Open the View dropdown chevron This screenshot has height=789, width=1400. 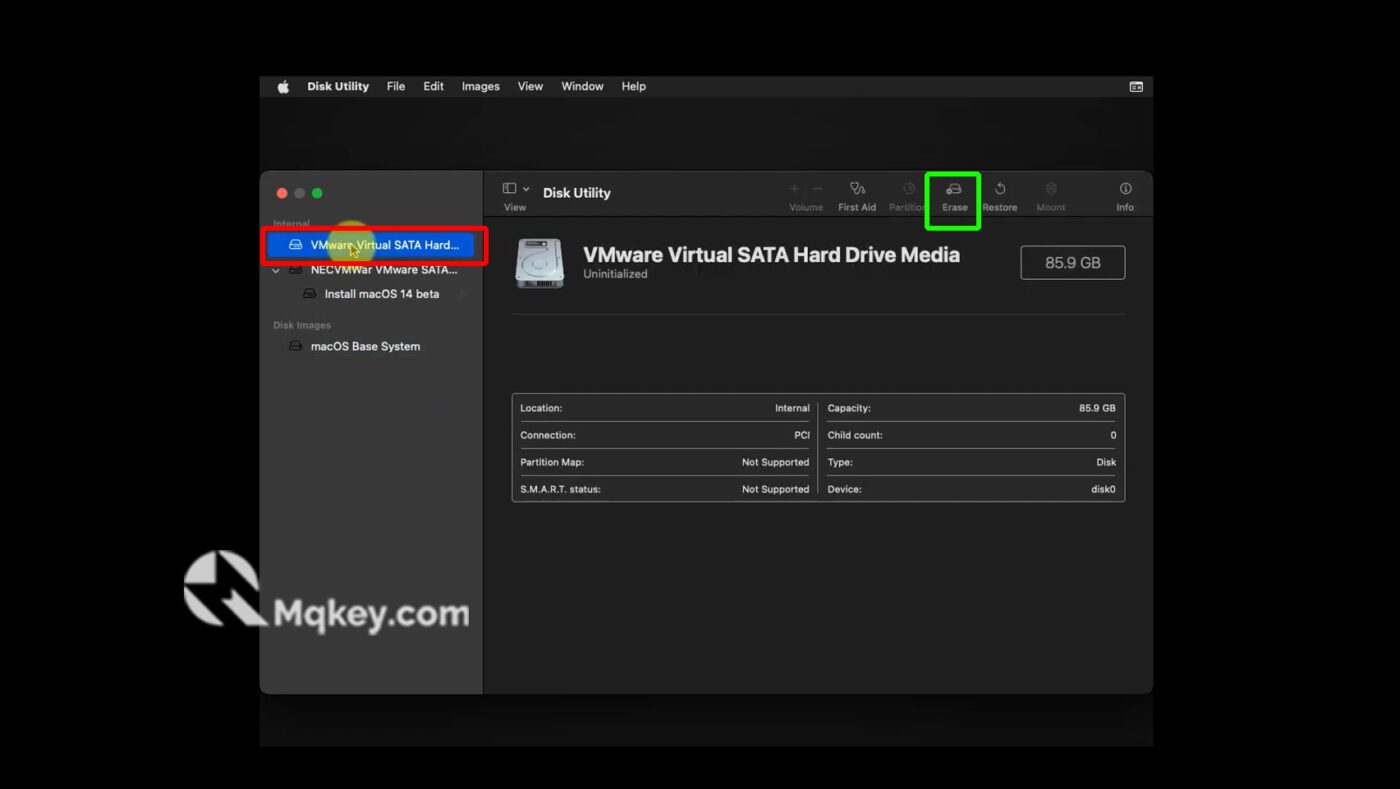click(526, 190)
